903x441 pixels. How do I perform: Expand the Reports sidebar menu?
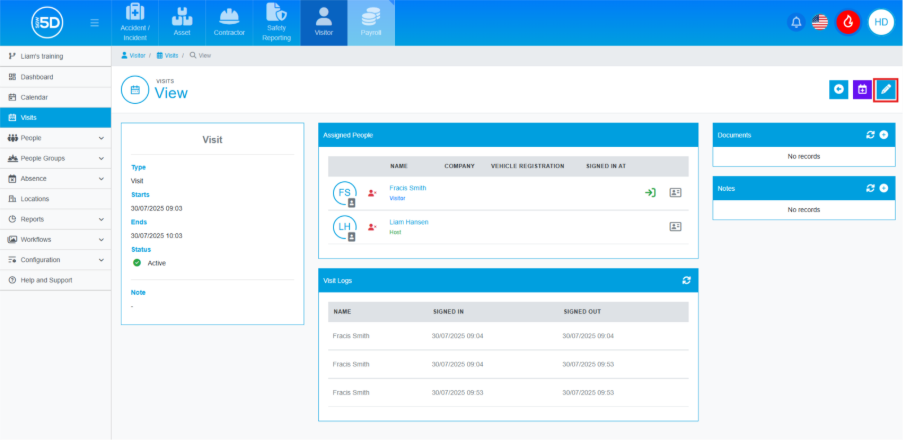[56, 219]
